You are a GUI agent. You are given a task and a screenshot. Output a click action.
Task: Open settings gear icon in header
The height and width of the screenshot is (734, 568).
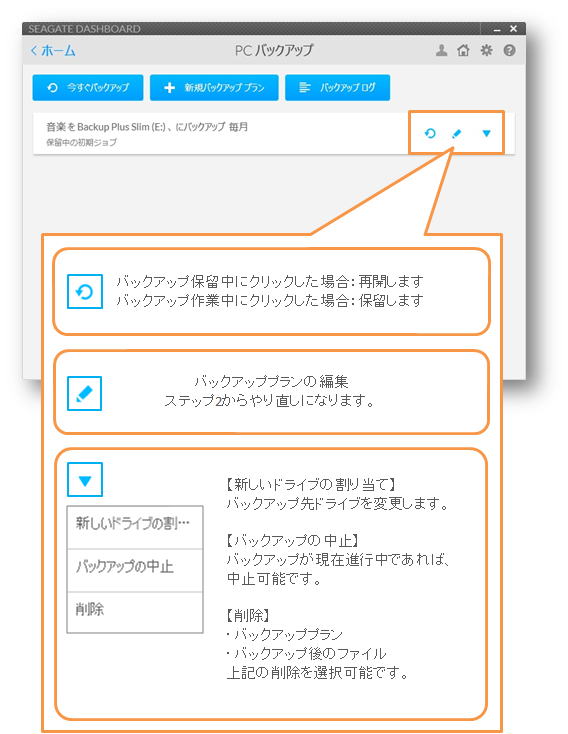(487, 50)
